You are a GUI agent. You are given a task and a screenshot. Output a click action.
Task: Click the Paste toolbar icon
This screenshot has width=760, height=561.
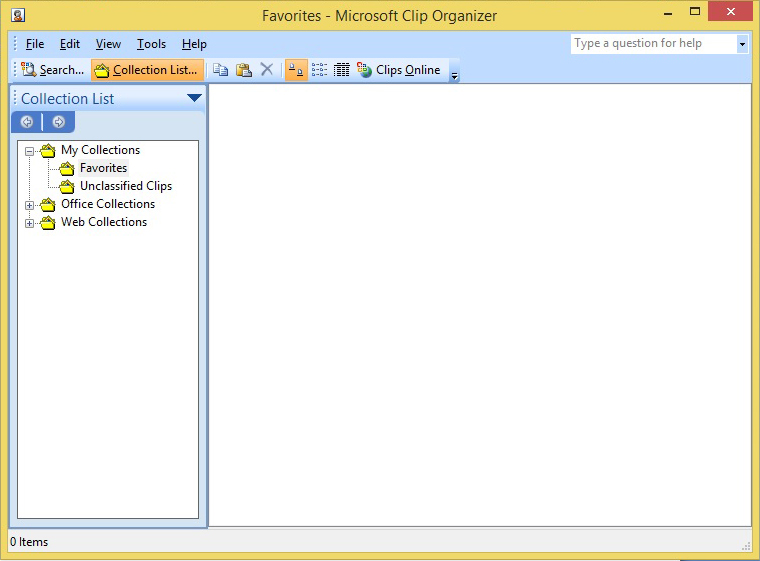coord(244,70)
